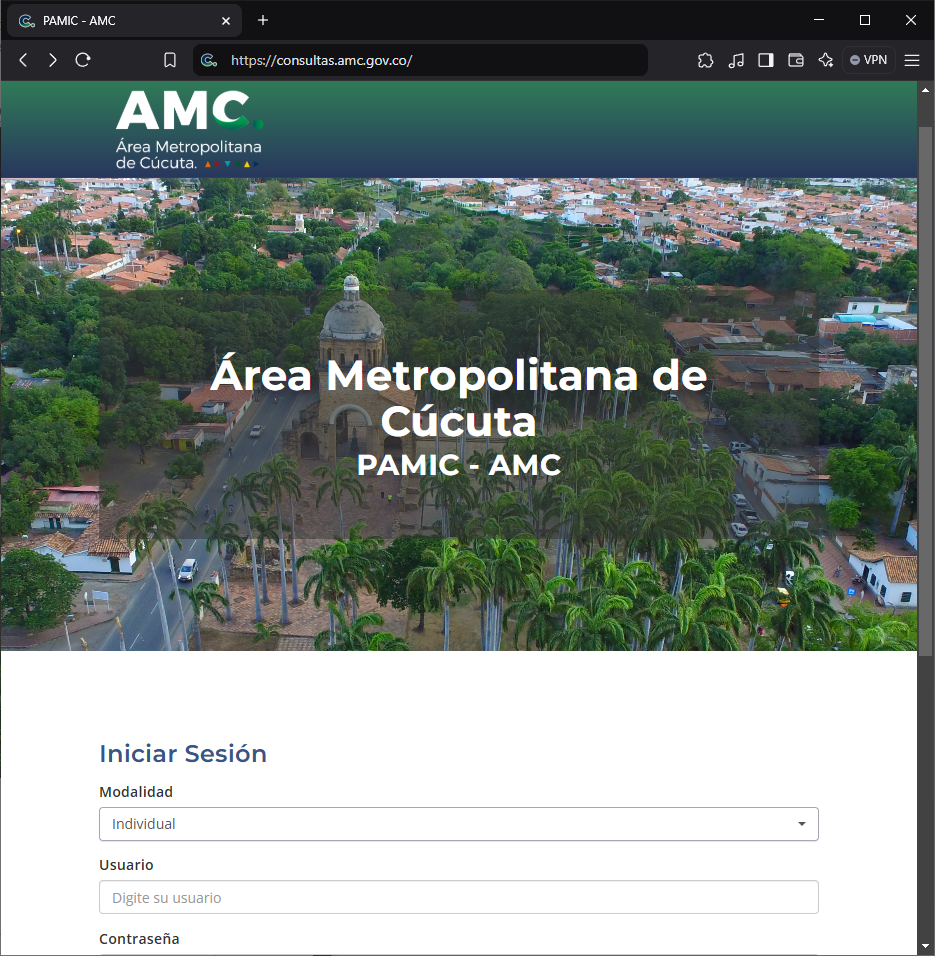
Task: Click the browser forward arrow
Action: 53,60
